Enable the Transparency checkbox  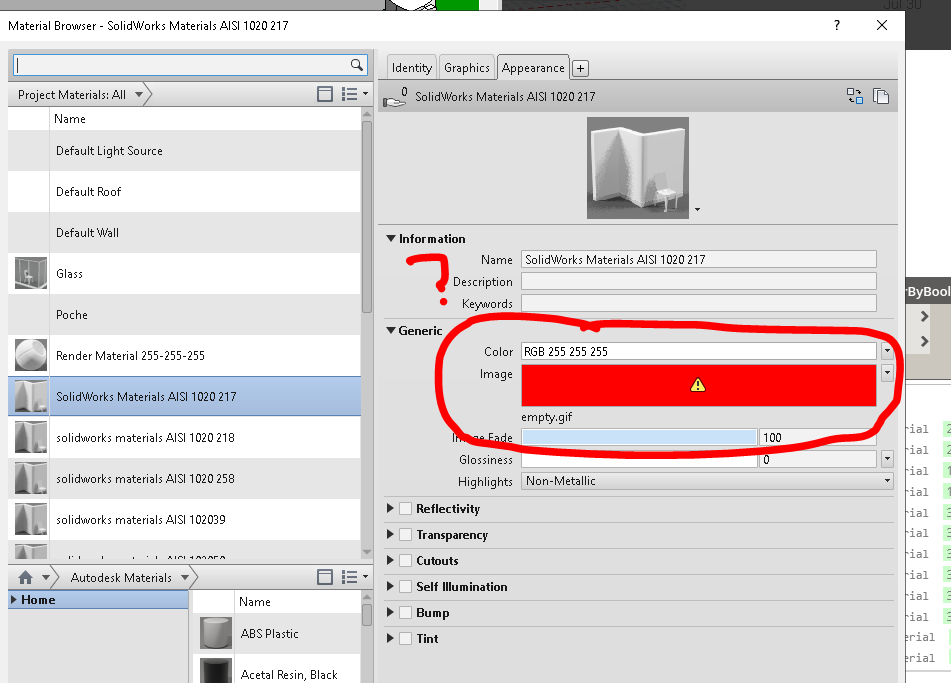405,534
